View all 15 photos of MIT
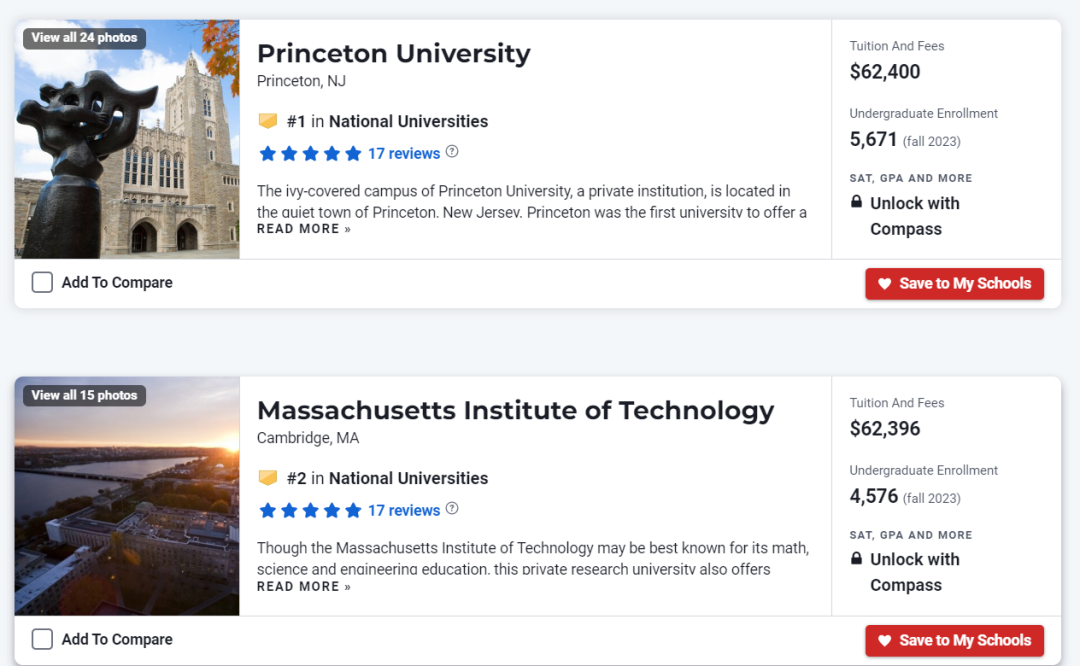 click(85, 395)
